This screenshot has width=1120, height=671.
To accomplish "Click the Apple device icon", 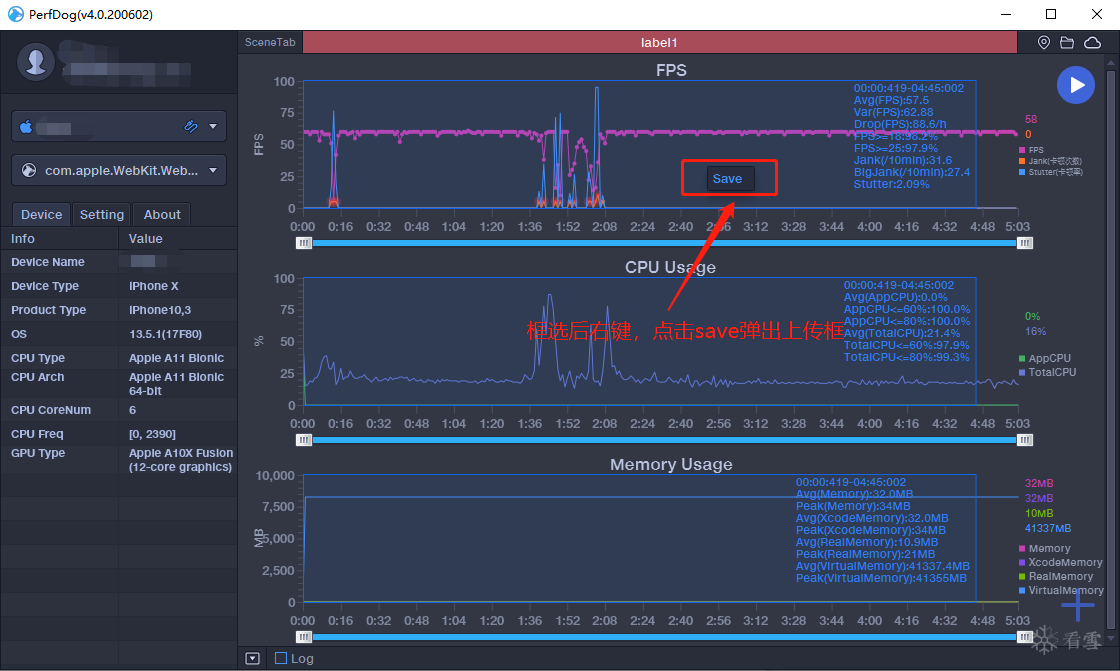I will click(26, 126).
